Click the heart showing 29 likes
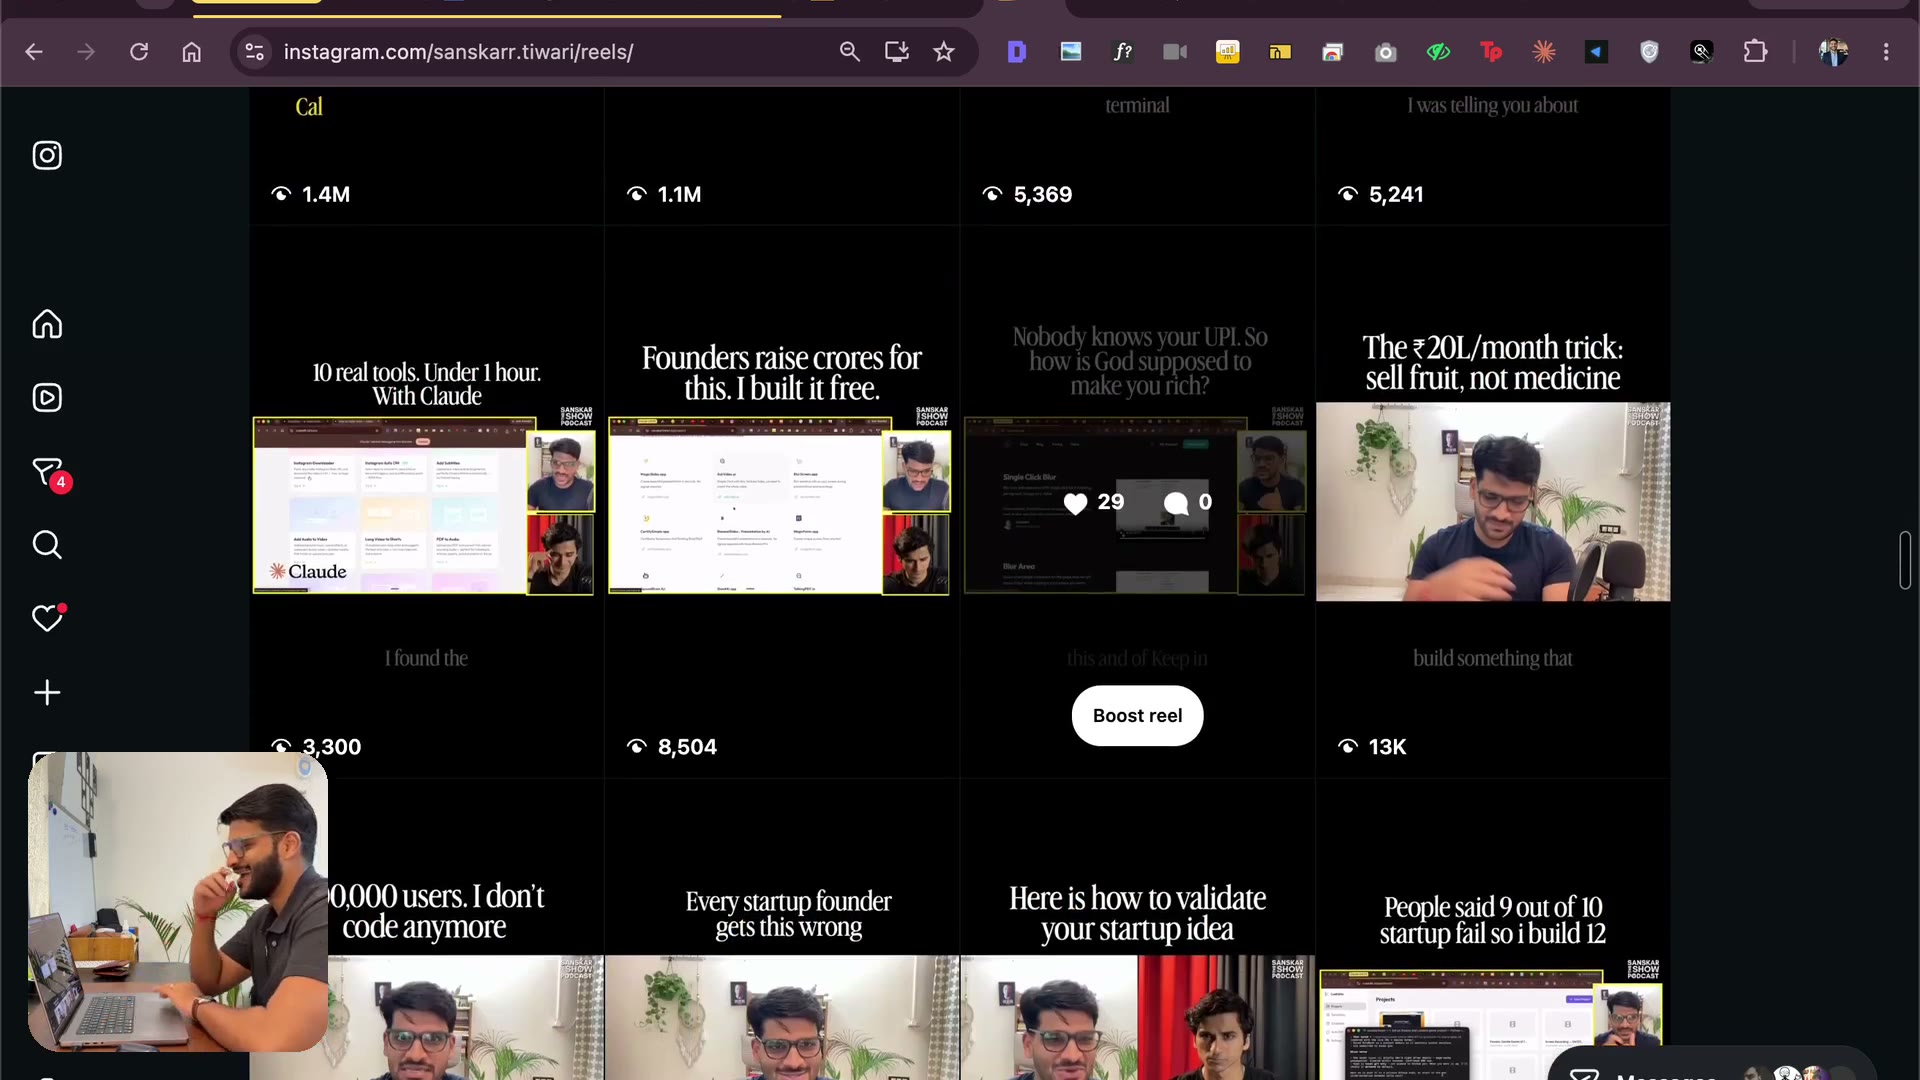Image resolution: width=1920 pixels, height=1080 pixels. (x=1075, y=503)
